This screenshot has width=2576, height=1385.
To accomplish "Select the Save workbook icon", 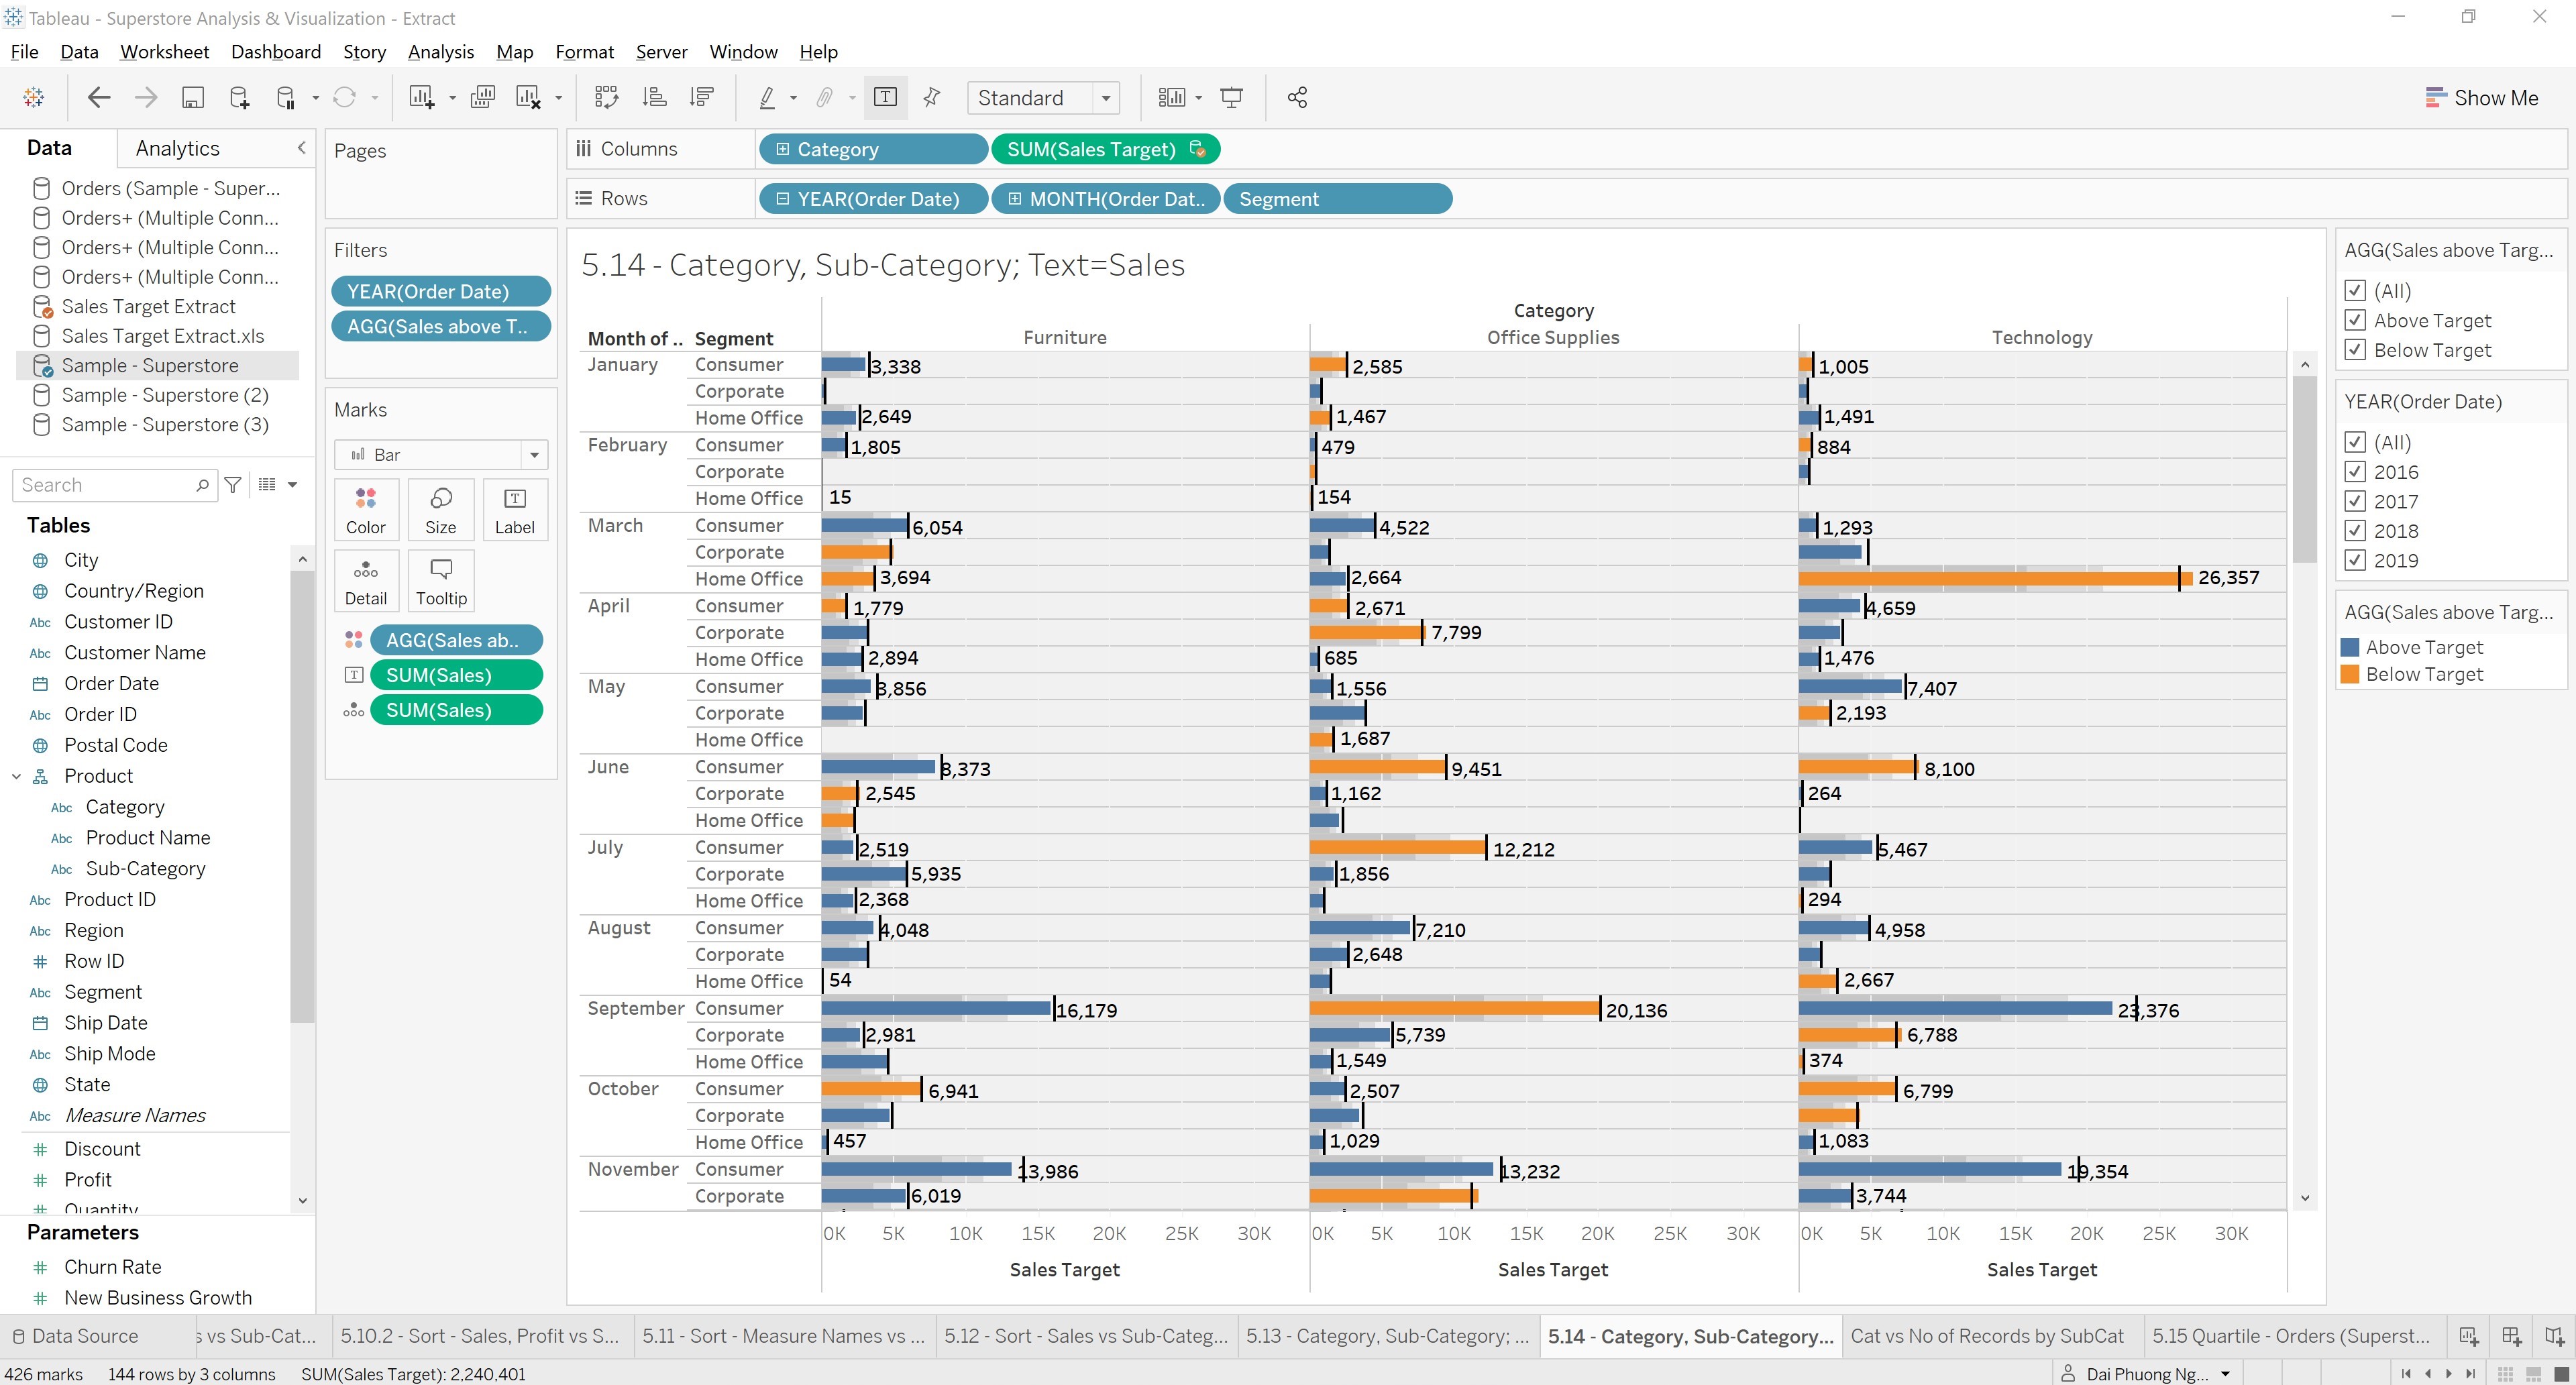I will [193, 97].
